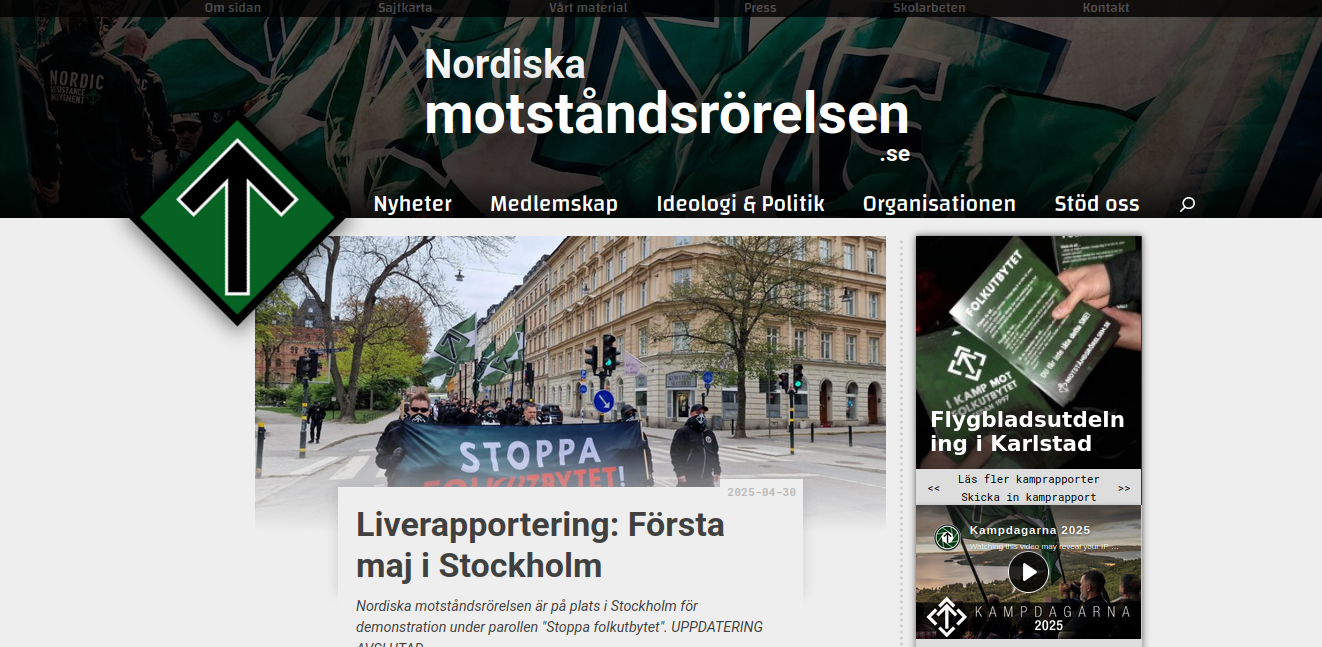
Task: Expand the Organisationen menu
Action: (x=939, y=204)
